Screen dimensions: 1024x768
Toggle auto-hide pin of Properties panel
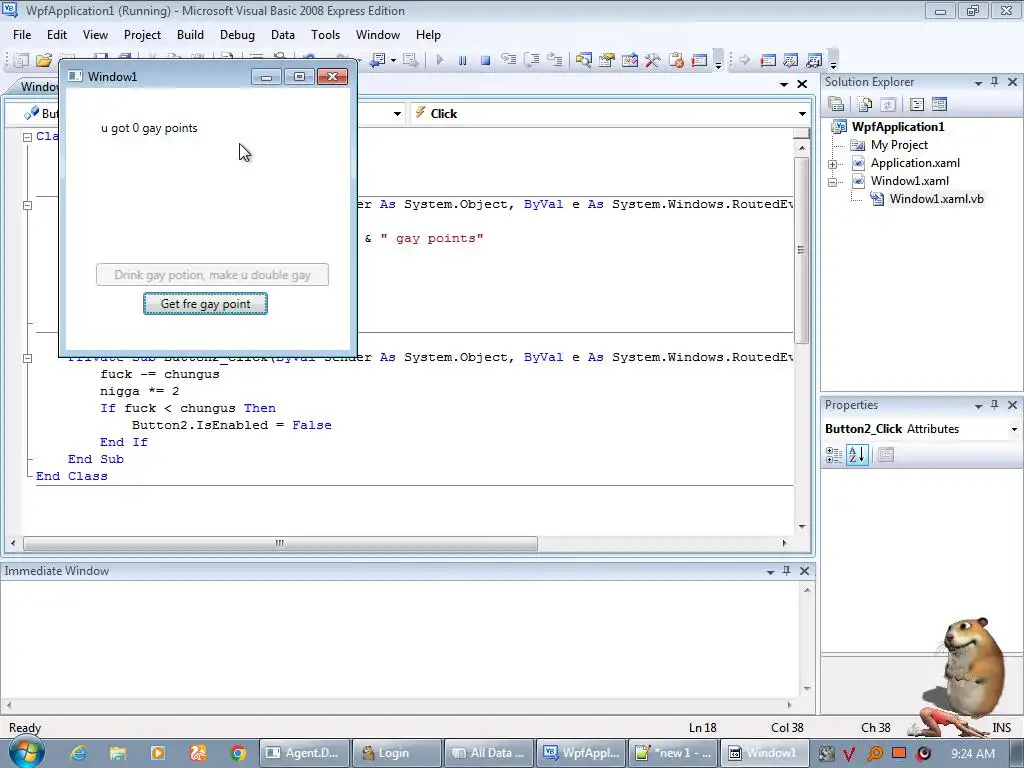[995, 405]
